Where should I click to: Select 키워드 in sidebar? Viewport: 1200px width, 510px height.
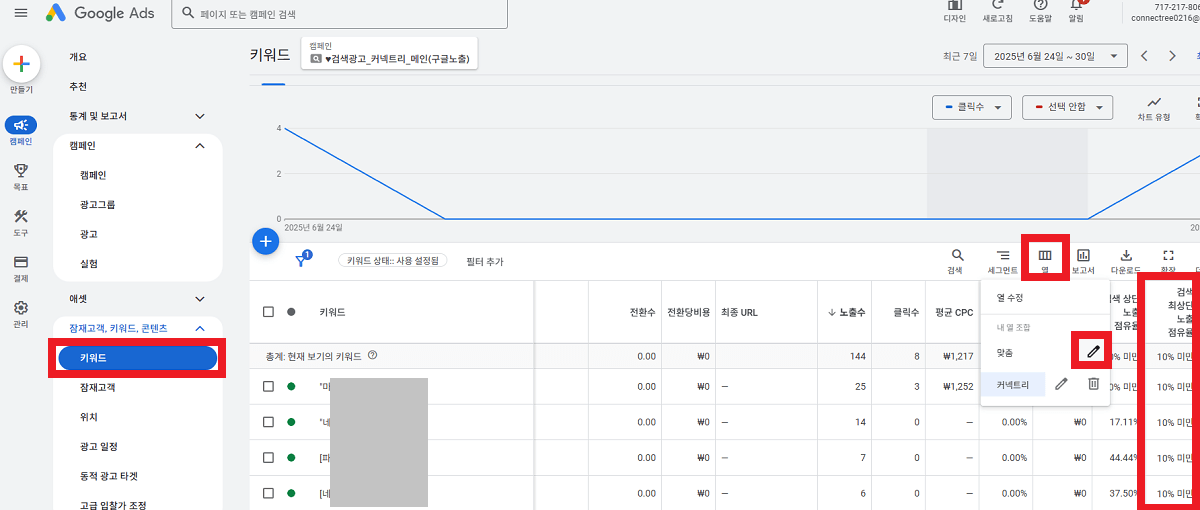coord(137,357)
